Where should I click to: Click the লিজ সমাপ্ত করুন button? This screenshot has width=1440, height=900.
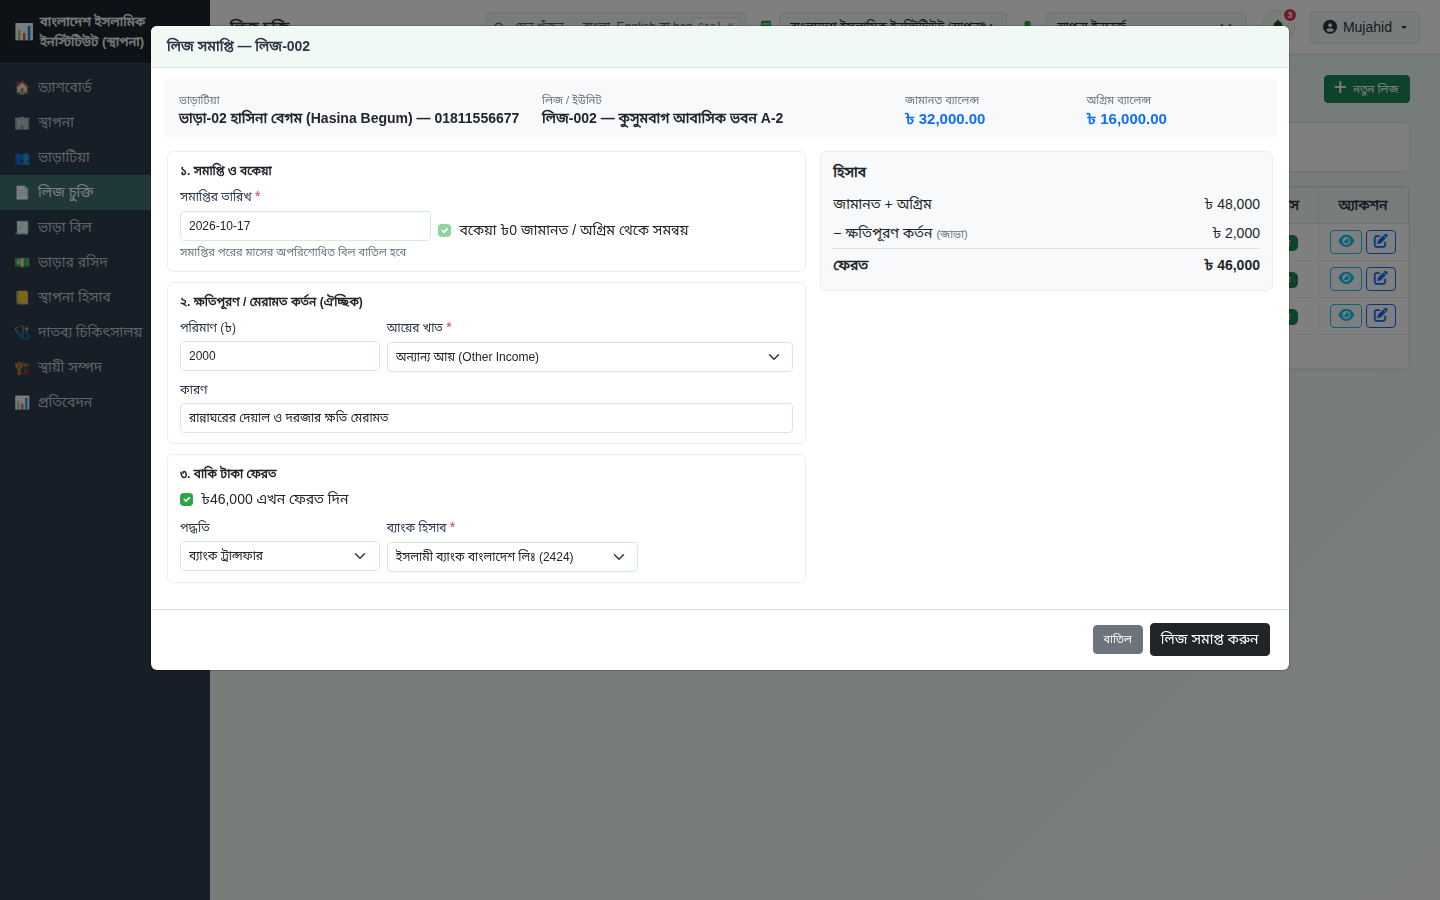[x=1210, y=639]
